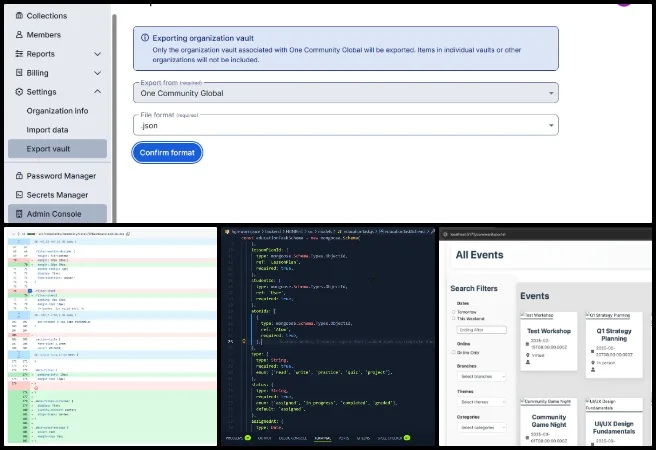Click person icon on Test Workshop card
This screenshot has height=450, width=656.
[x=528, y=362]
